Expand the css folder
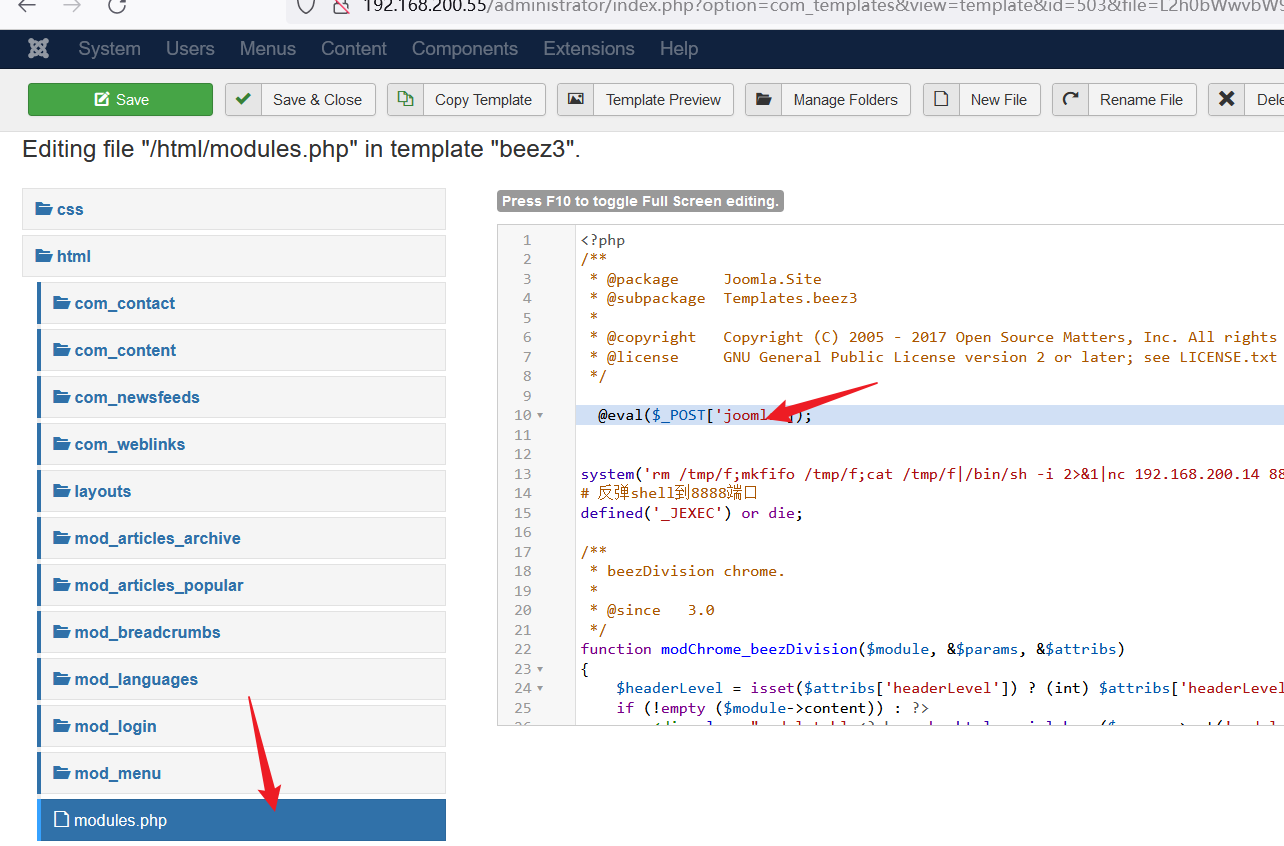Viewport: 1284px width, 846px height. click(x=234, y=209)
